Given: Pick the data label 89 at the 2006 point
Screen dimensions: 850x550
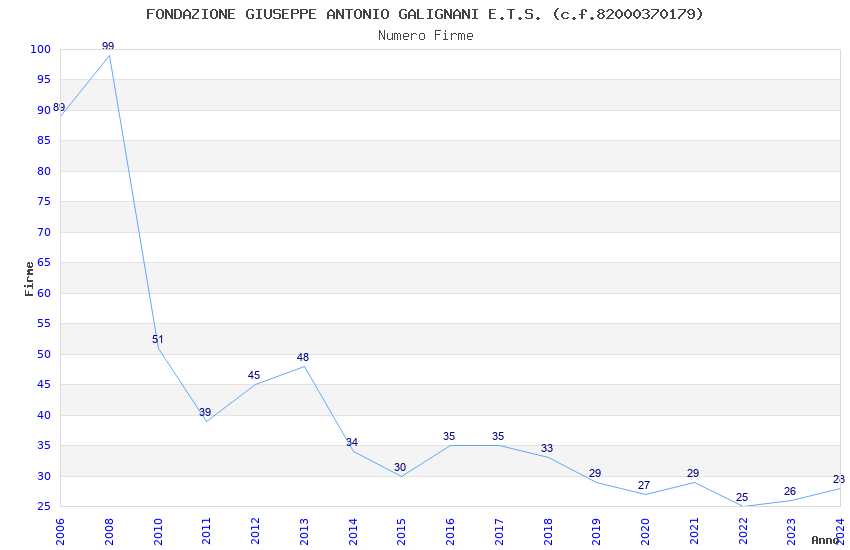Looking at the screenshot, I should pos(59,107).
